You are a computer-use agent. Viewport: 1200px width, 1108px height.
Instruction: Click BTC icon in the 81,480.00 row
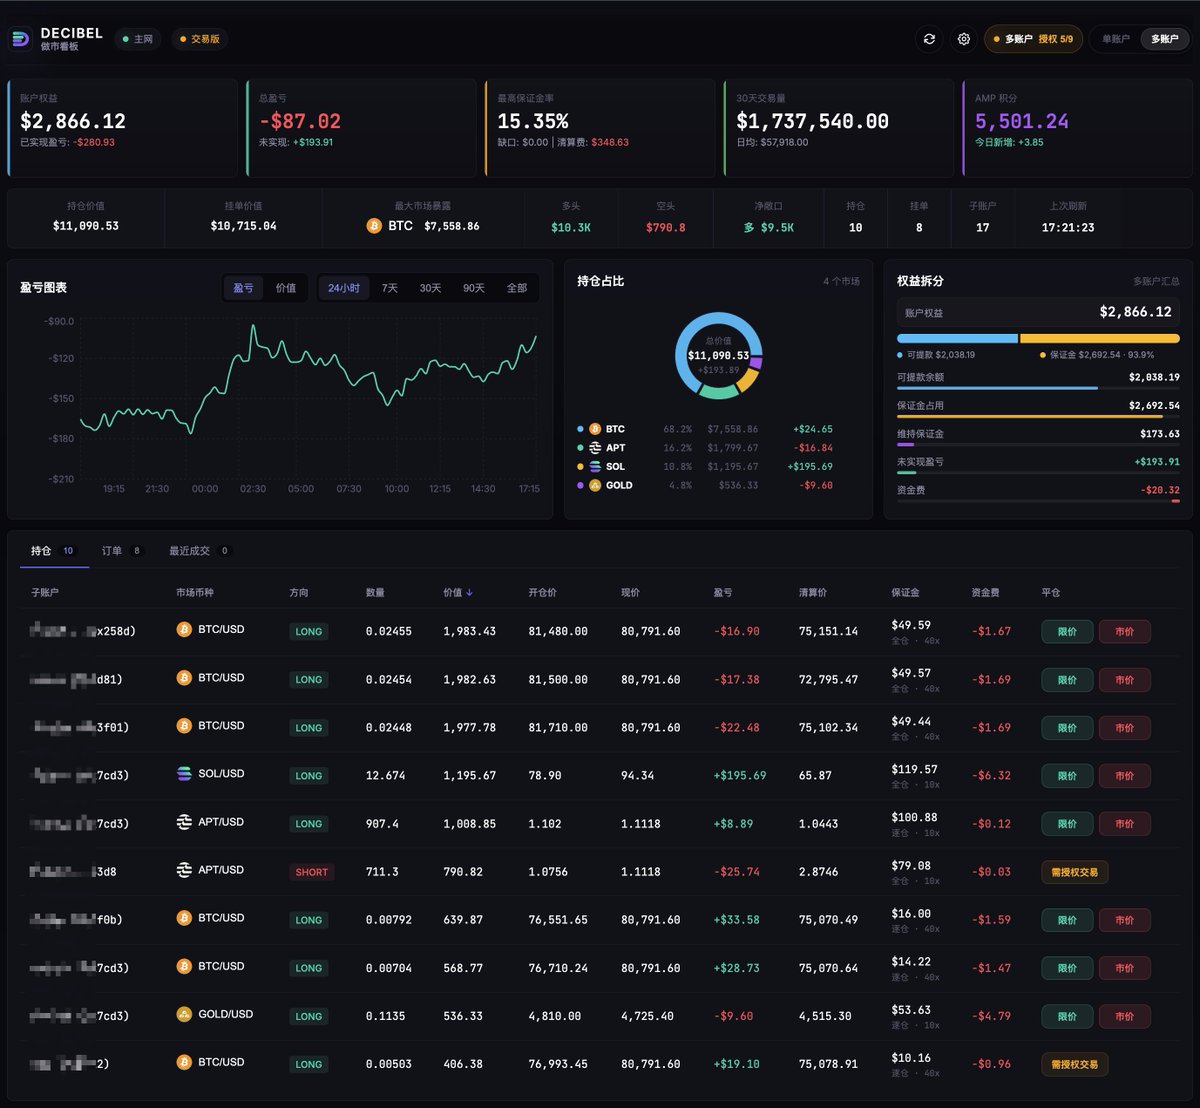(x=184, y=630)
